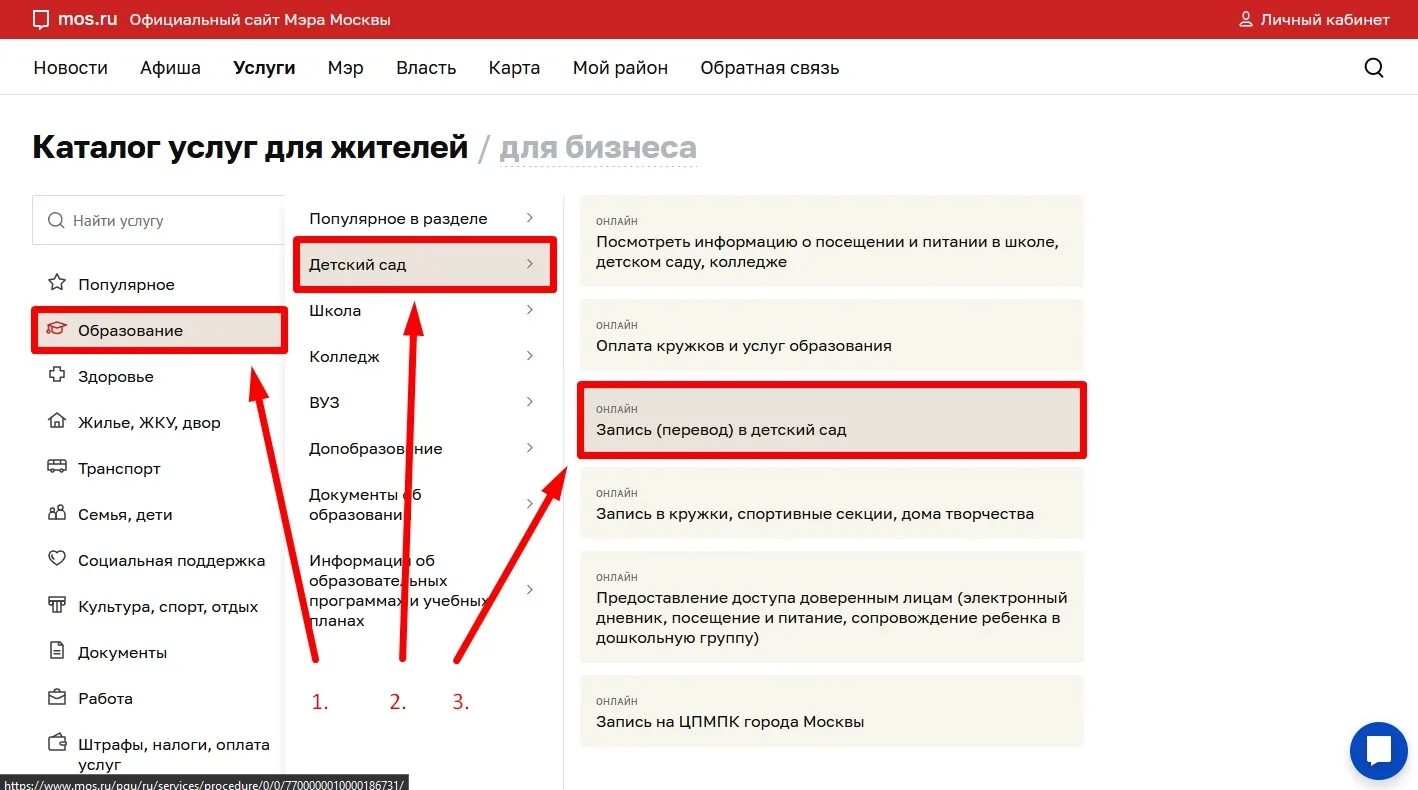This screenshot has height=790, width=1418.
Task: Click the wallet icon for Штрафы, налоги
Action: [x=57, y=743]
